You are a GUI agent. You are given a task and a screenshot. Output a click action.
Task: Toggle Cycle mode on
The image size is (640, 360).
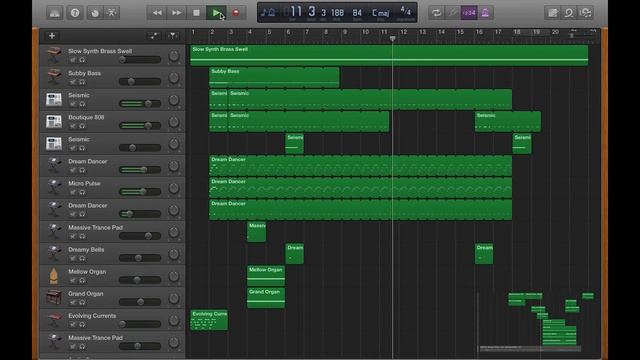click(x=436, y=13)
